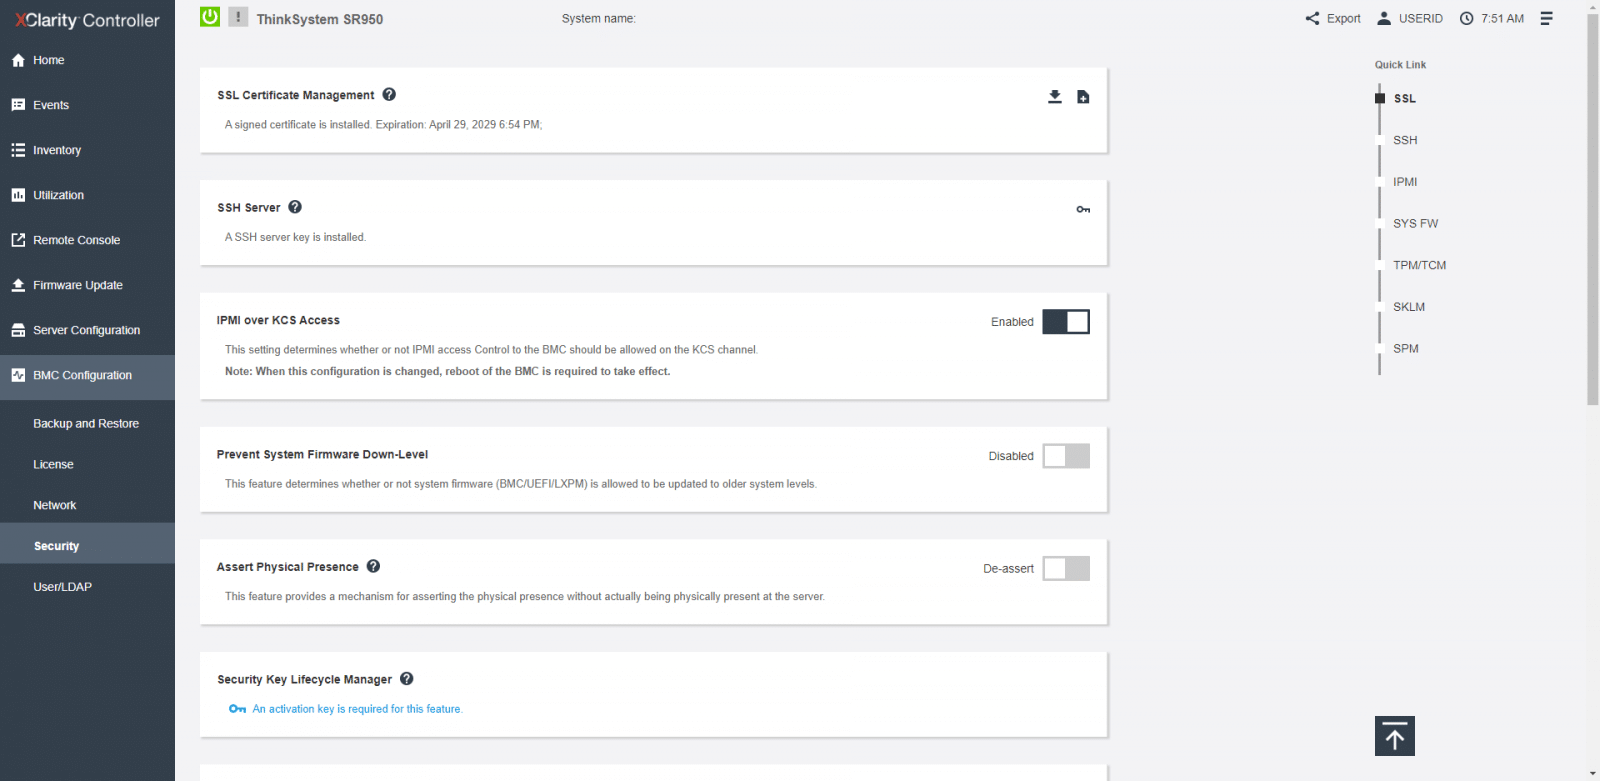
Task: Click the BMC Configuration icon
Action: click(18, 375)
